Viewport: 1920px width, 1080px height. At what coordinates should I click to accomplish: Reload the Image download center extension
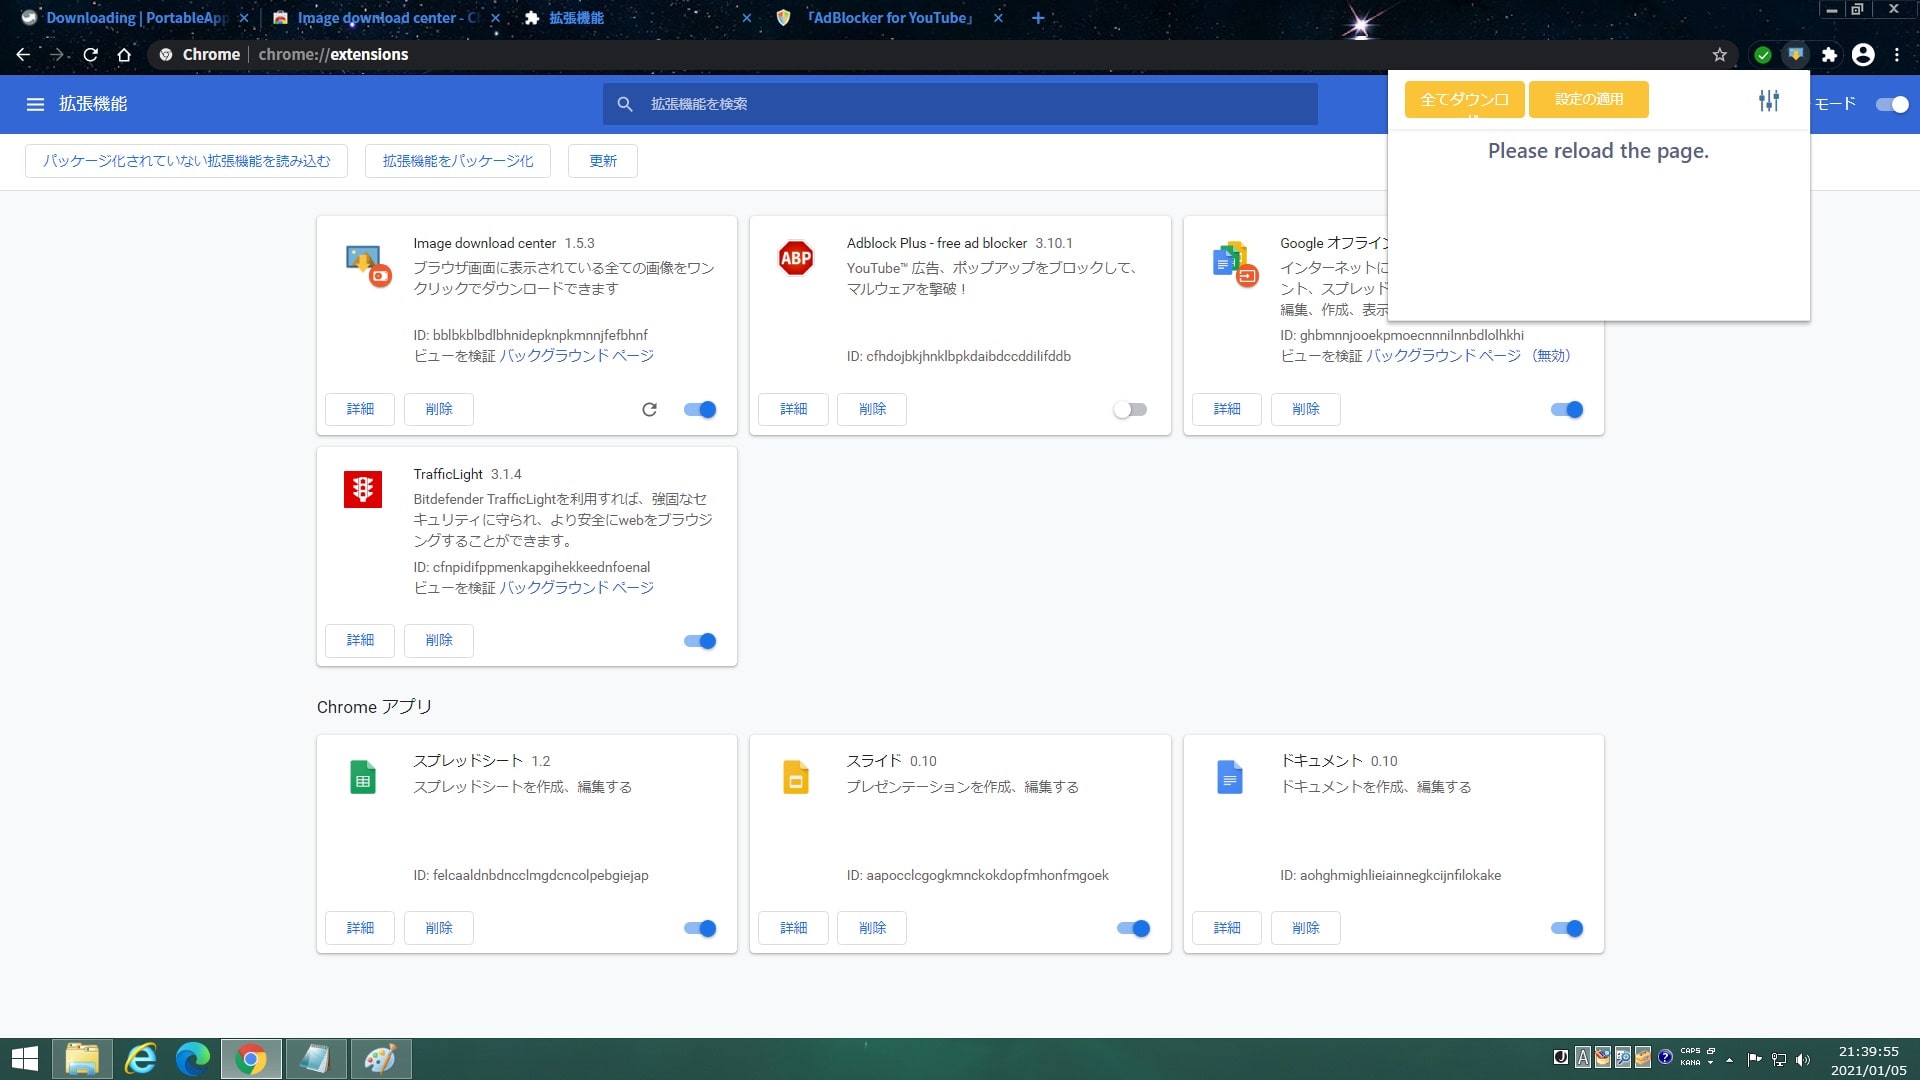(x=649, y=409)
